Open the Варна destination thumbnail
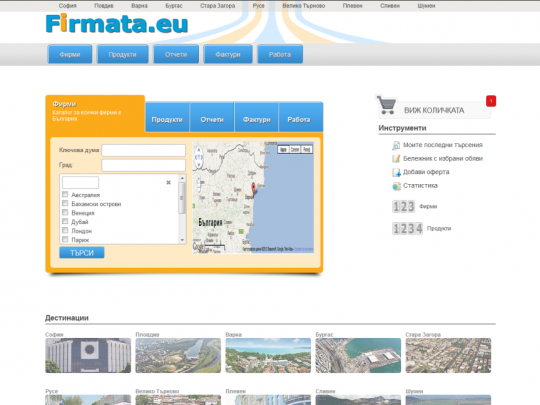540x405 pixels. [x=268, y=355]
